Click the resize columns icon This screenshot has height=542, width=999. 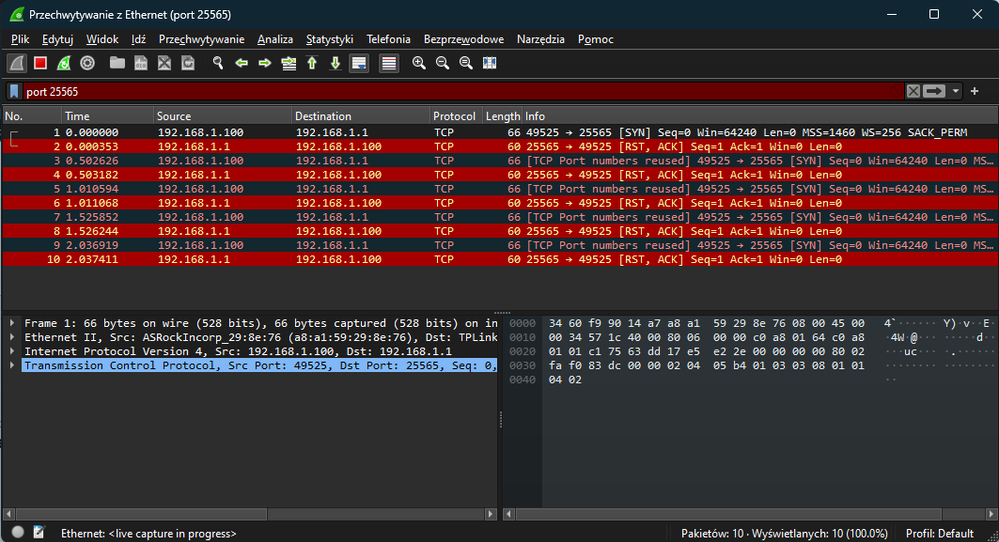489,63
